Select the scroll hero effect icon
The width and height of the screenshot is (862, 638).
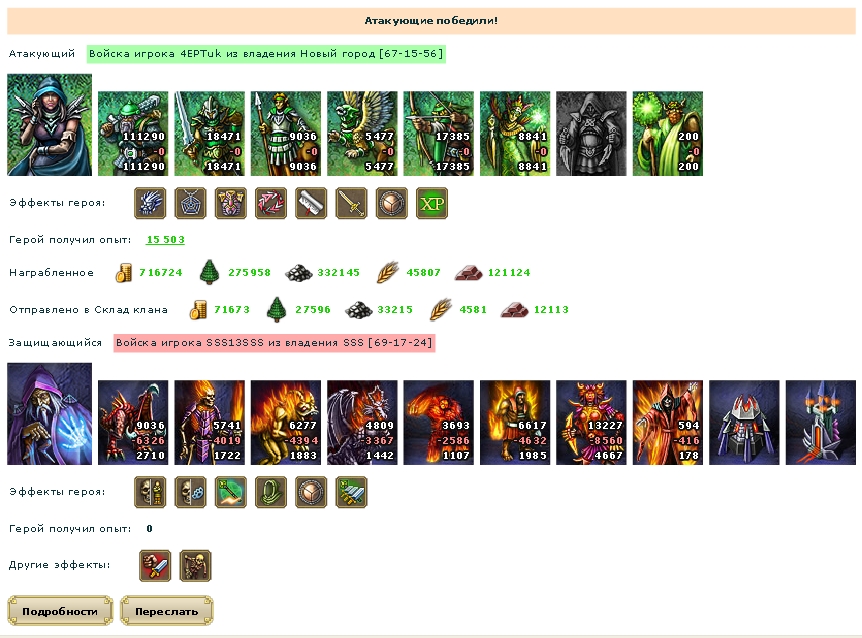[x=311, y=203]
